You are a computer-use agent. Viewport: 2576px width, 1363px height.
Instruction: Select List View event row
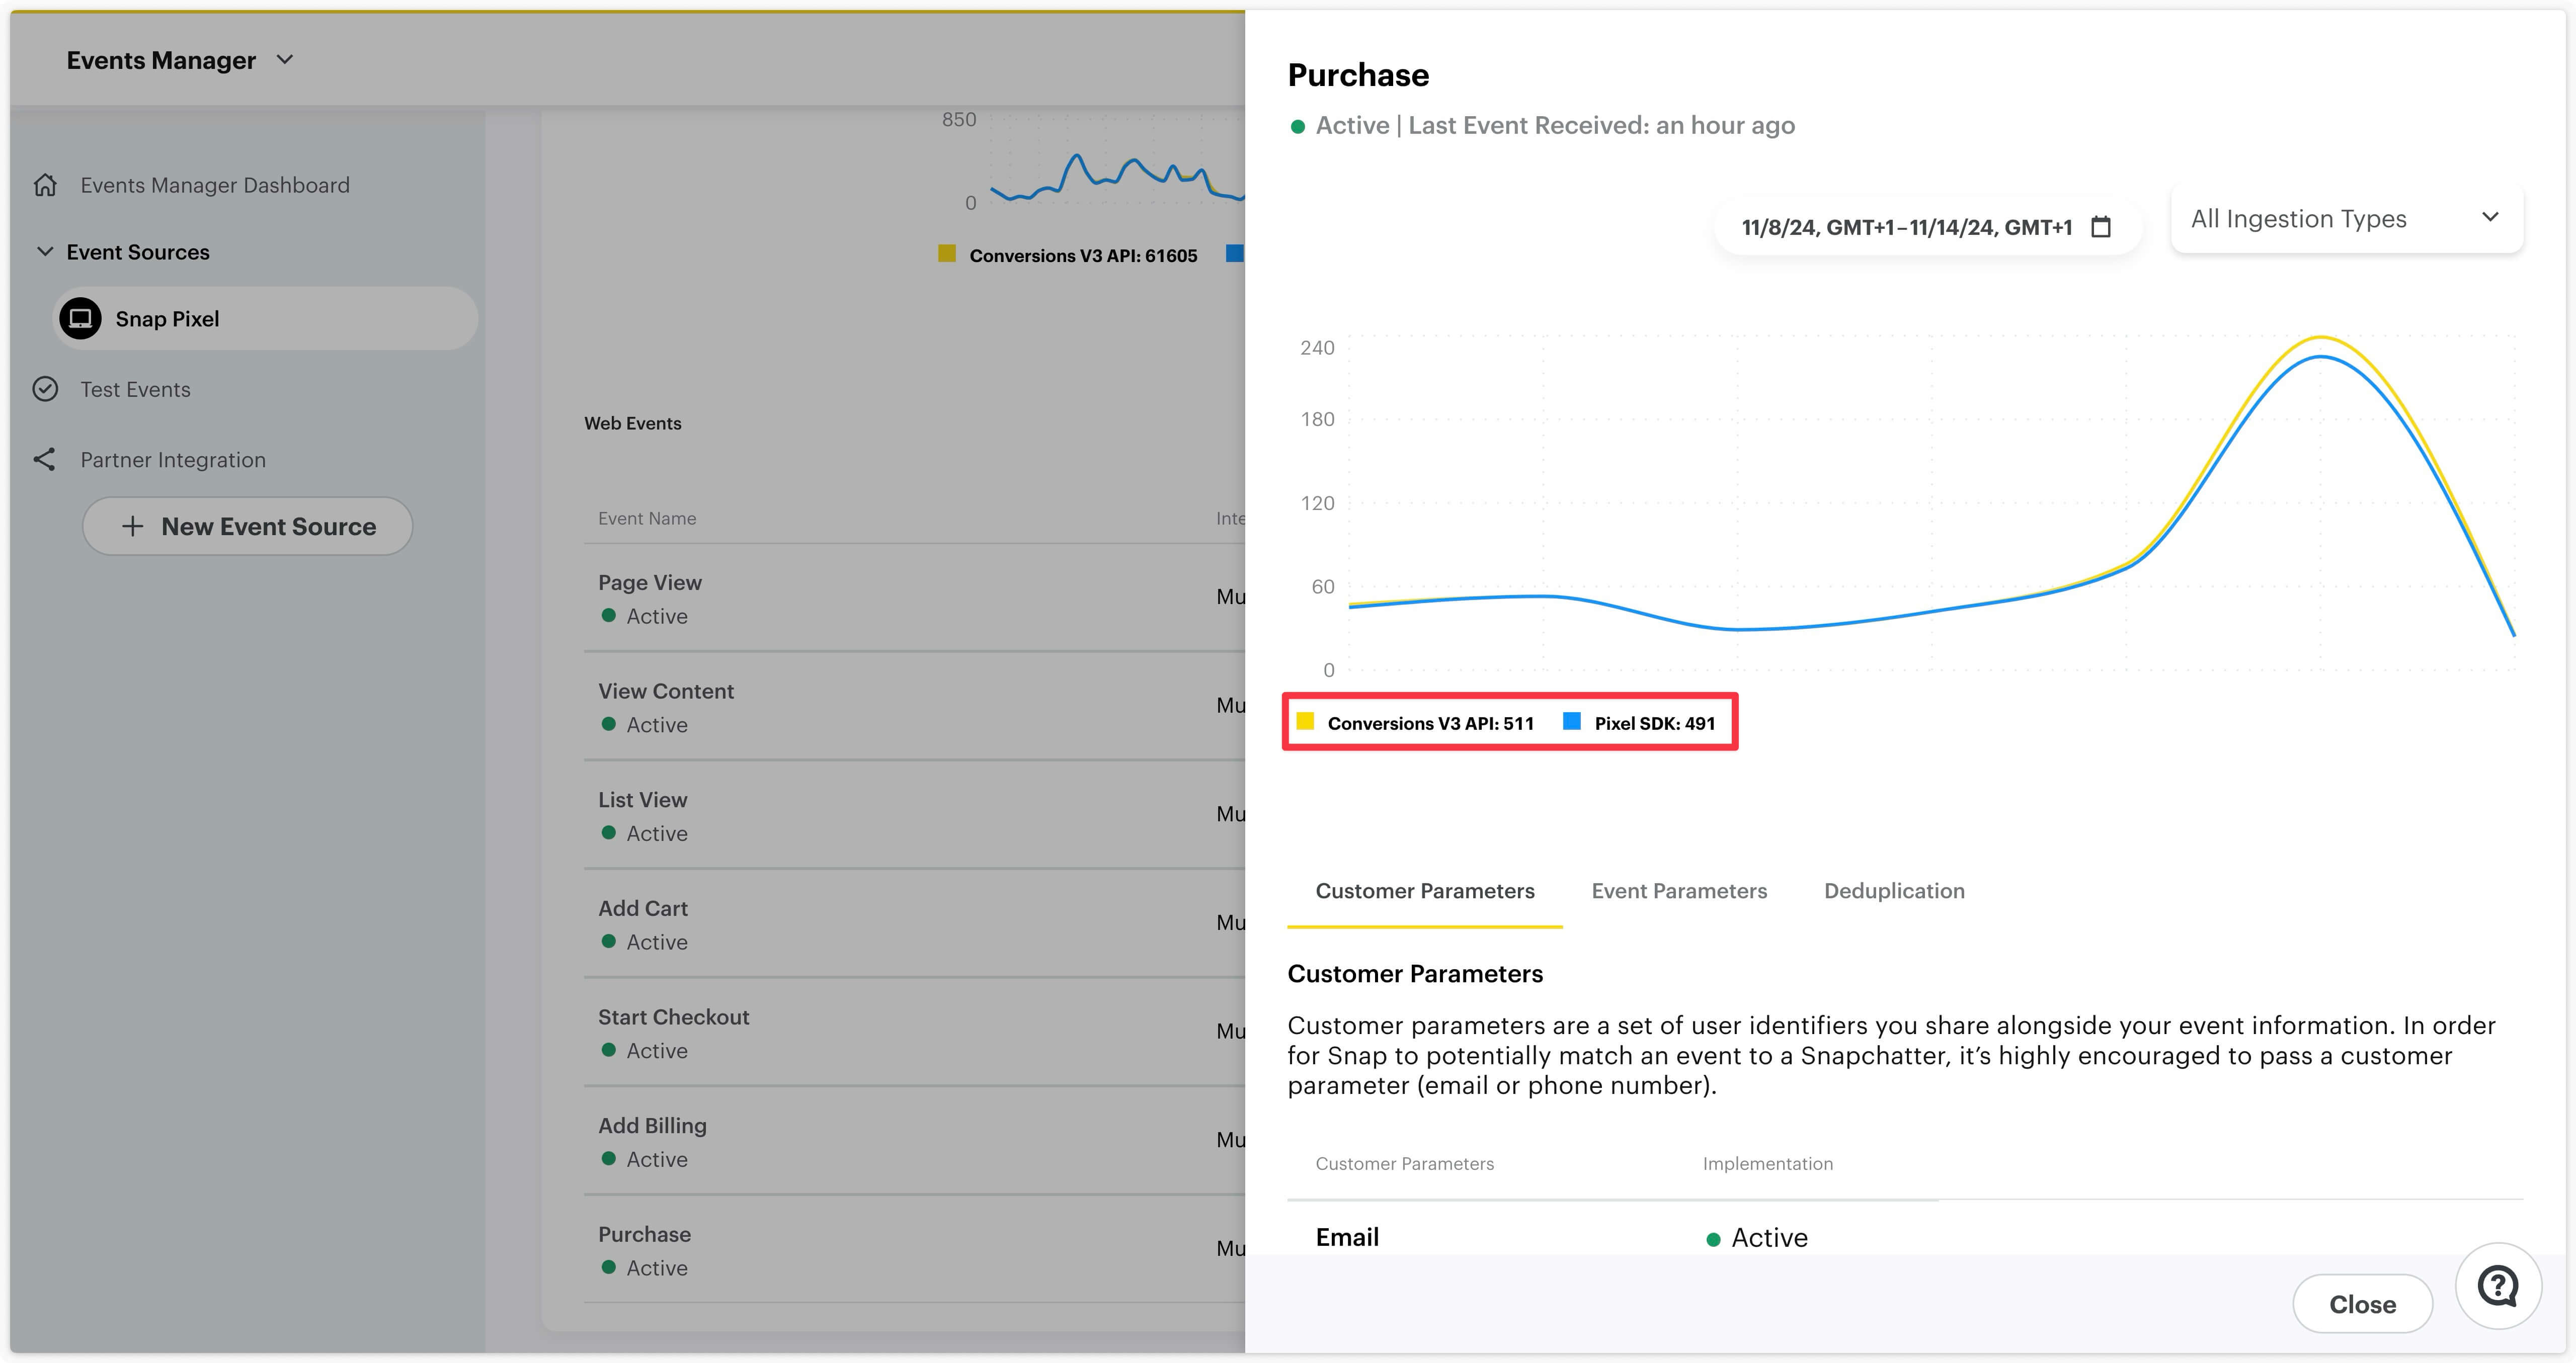[914, 815]
